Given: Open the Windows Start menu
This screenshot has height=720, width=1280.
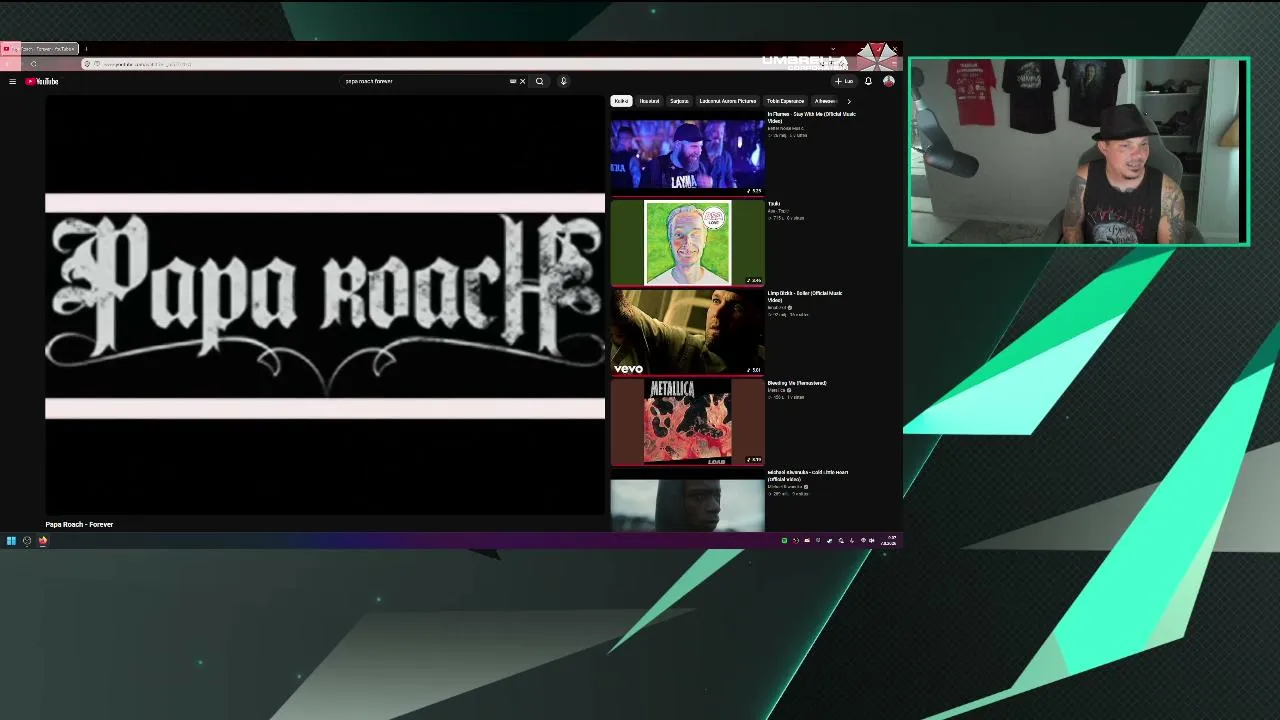Looking at the screenshot, I should [x=11, y=541].
